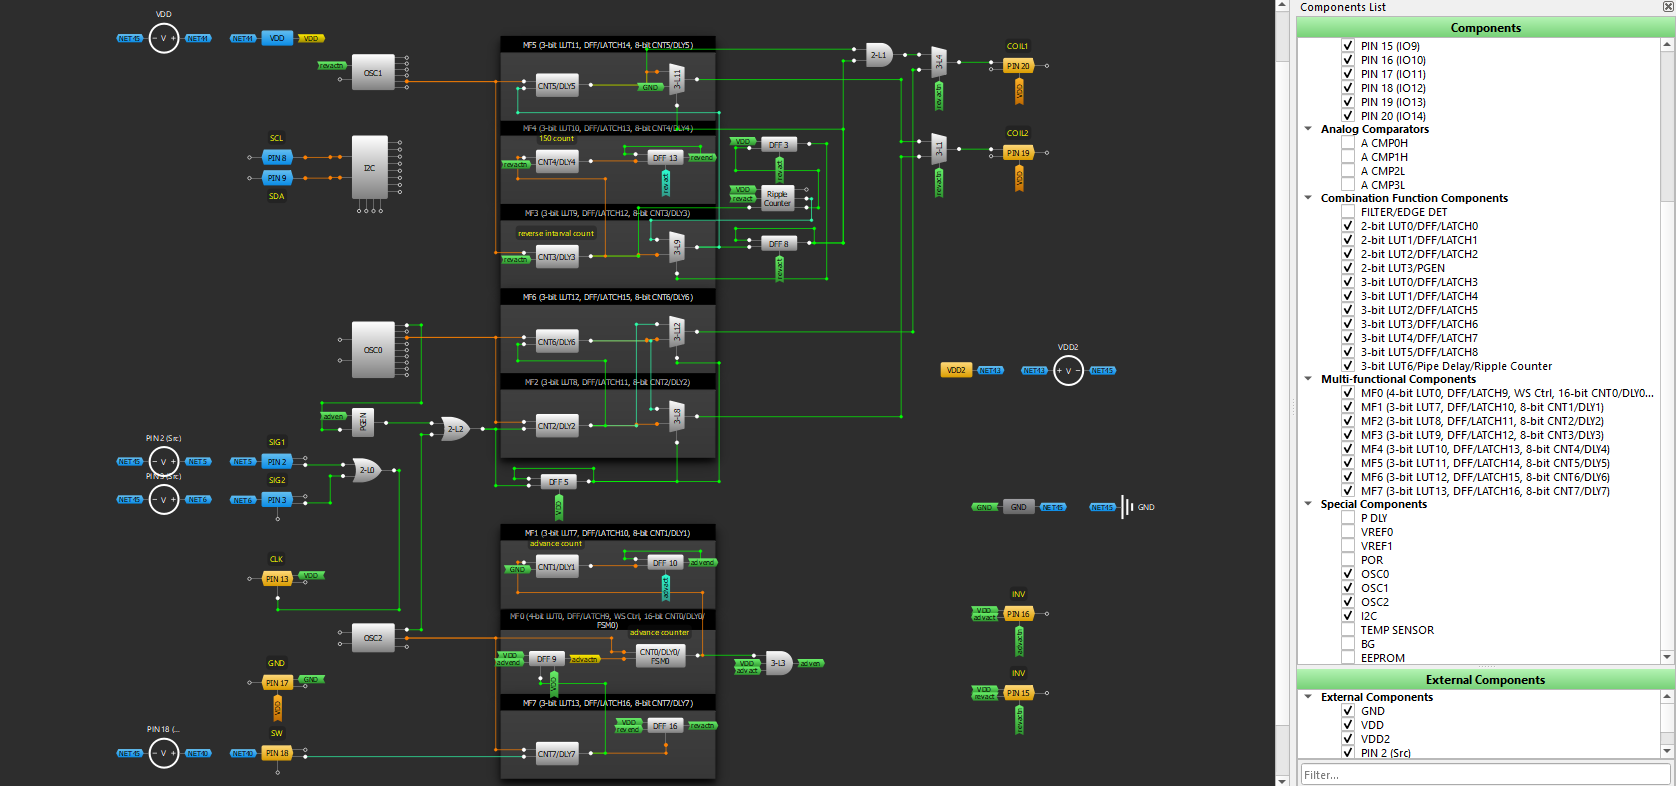1676x786 pixels.
Task: Toggle the FILTER/EDGE DET checkbox
Action: (1348, 212)
